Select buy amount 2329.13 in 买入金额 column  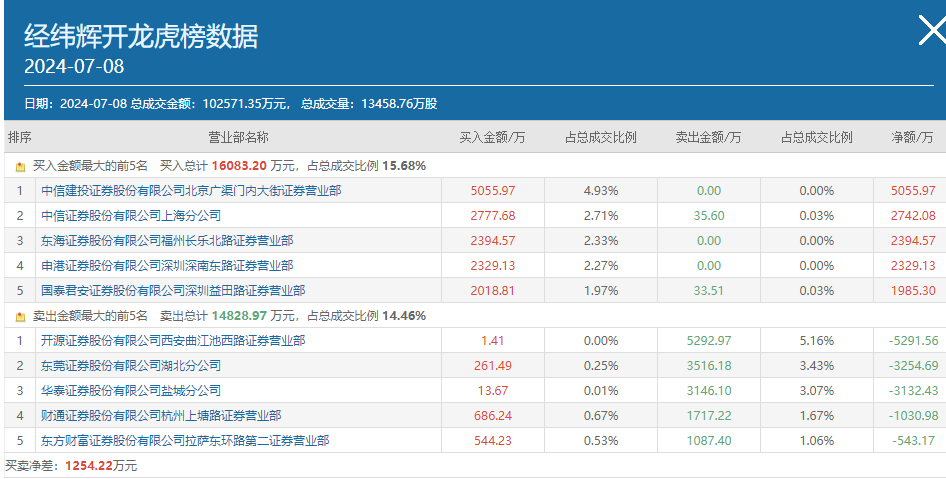pos(493,265)
